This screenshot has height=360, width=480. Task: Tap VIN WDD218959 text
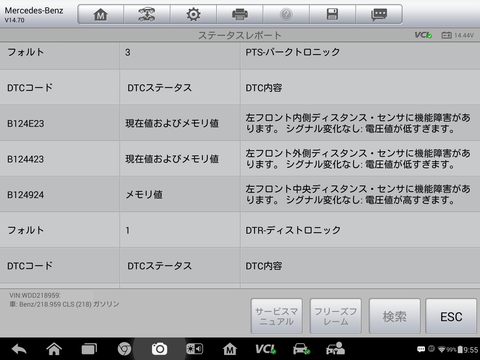[35, 295]
